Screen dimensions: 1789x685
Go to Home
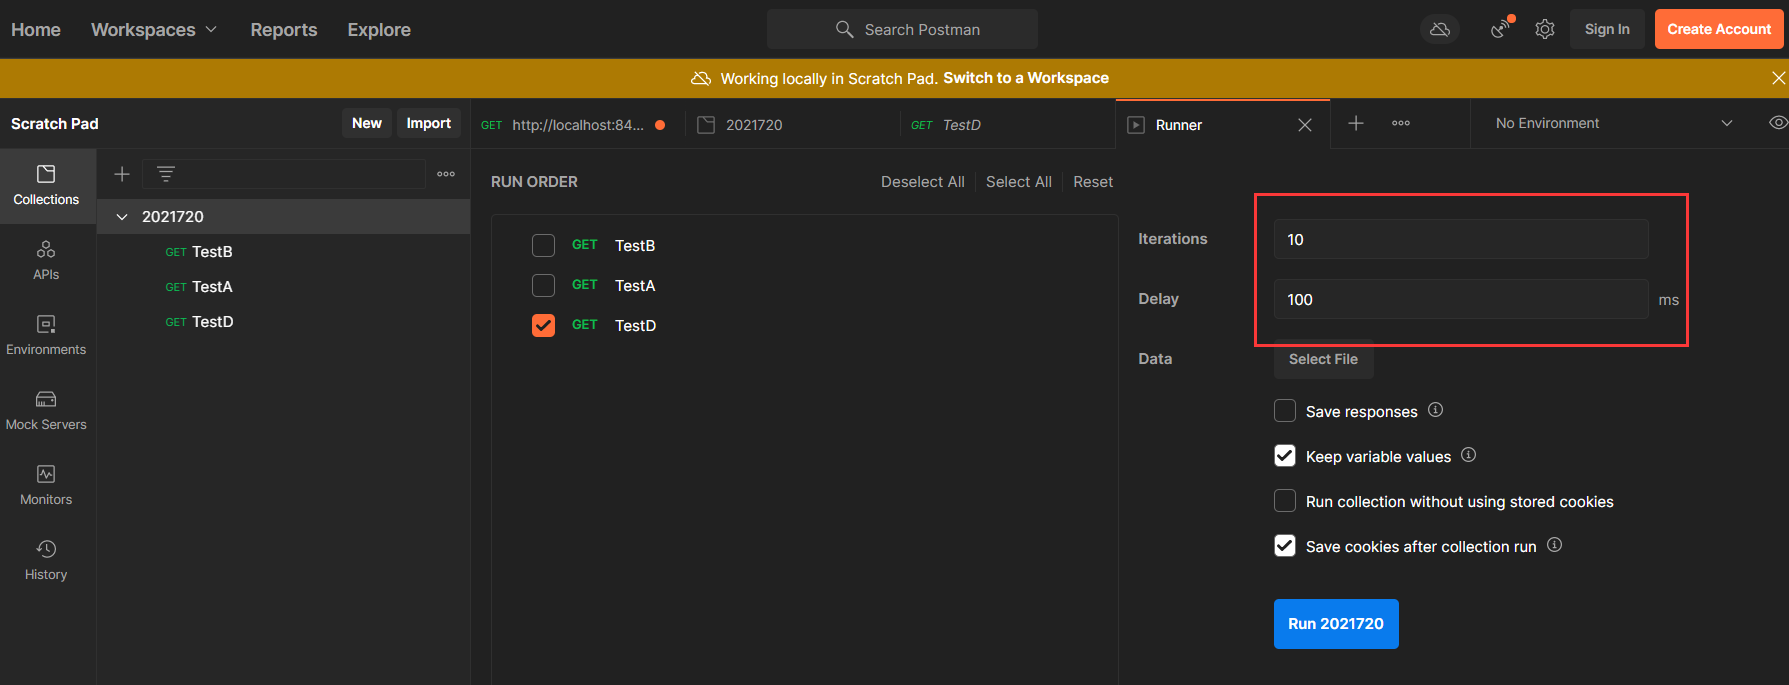pos(36,30)
